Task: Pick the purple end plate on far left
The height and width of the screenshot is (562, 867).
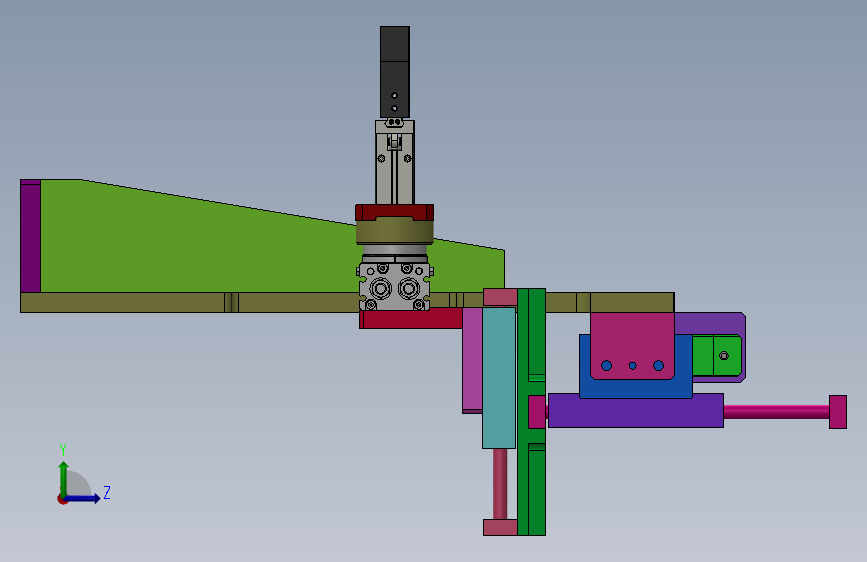Action: (x=30, y=236)
